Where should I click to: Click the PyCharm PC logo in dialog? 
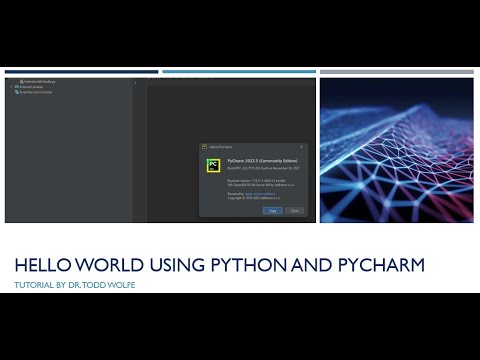pos(213,165)
